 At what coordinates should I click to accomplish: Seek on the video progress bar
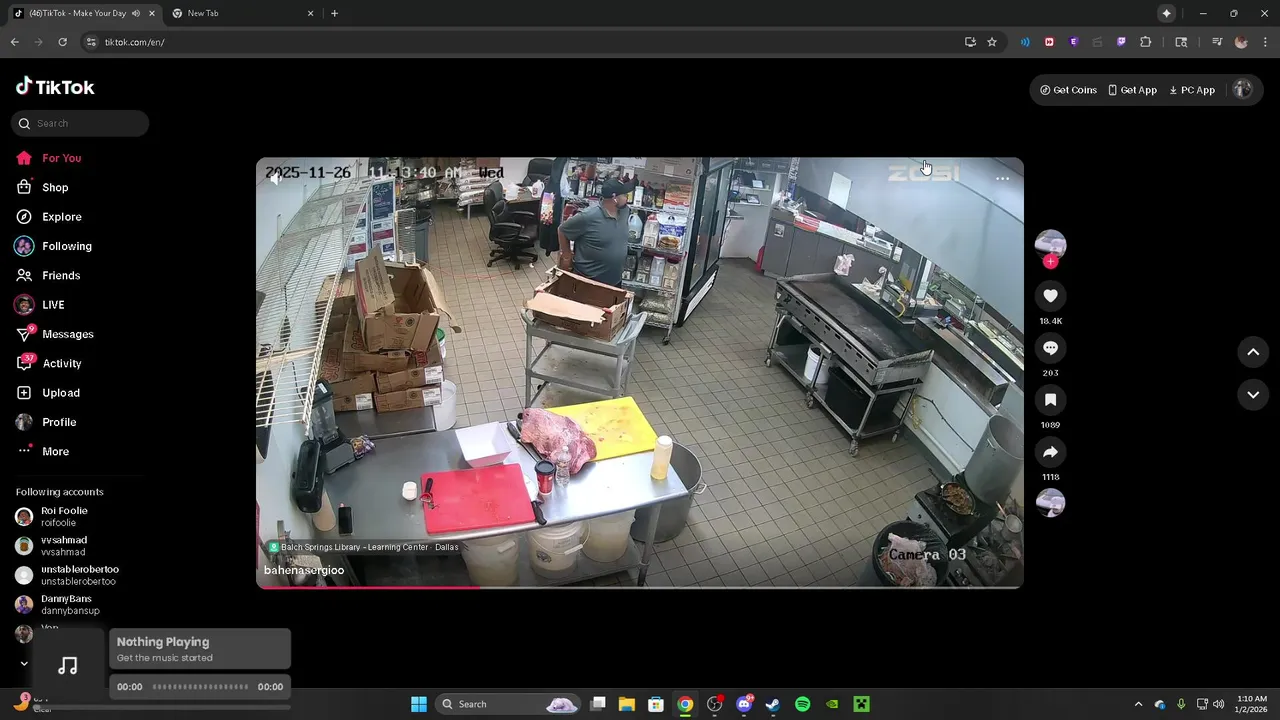coord(640,587)
